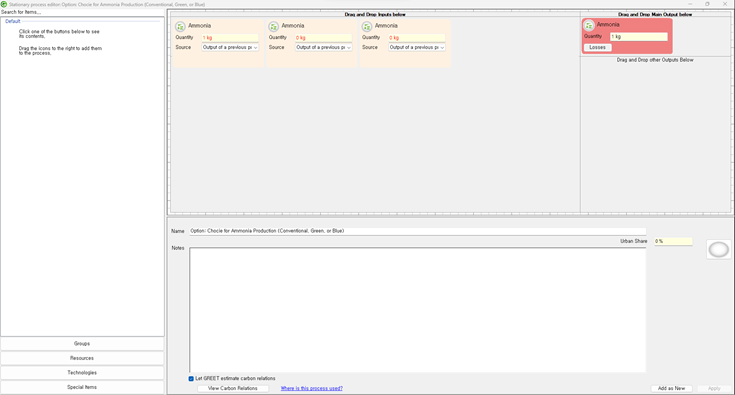Click the Apply button
The width and height of the screenshot is (735, 395).
[x=714, y=388]
